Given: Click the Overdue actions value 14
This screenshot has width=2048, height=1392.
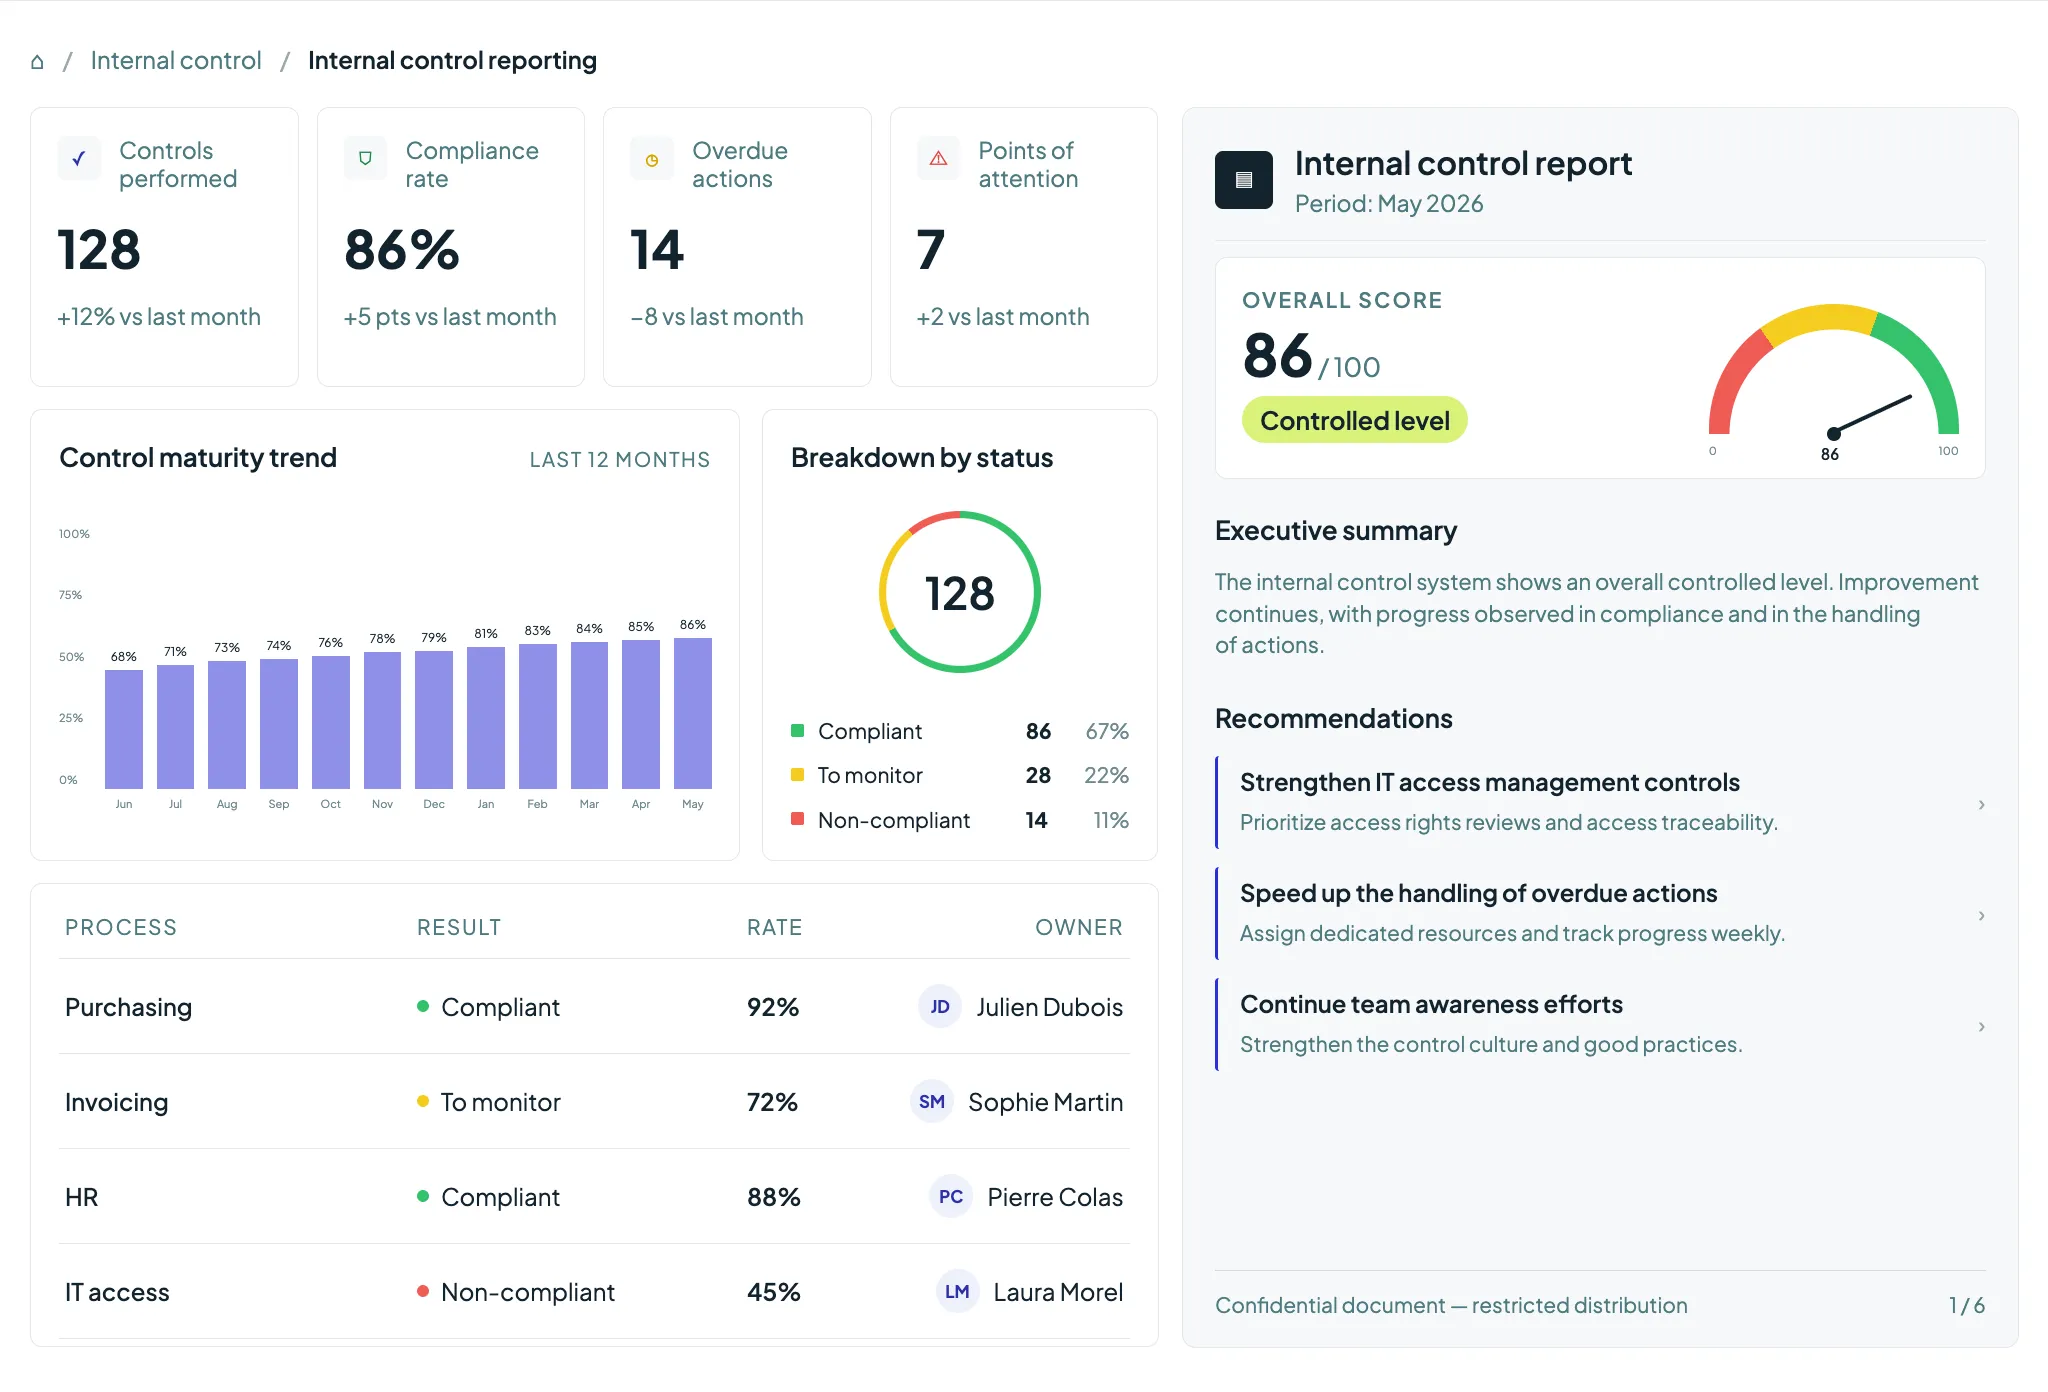Looking at the screenshot, I should (x=657, y=250).
